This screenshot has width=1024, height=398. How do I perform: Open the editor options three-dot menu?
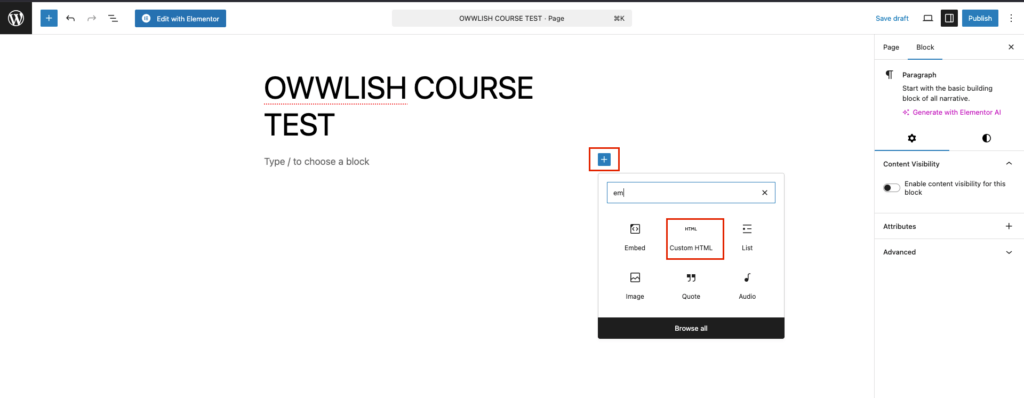(x=1012, y=18)
